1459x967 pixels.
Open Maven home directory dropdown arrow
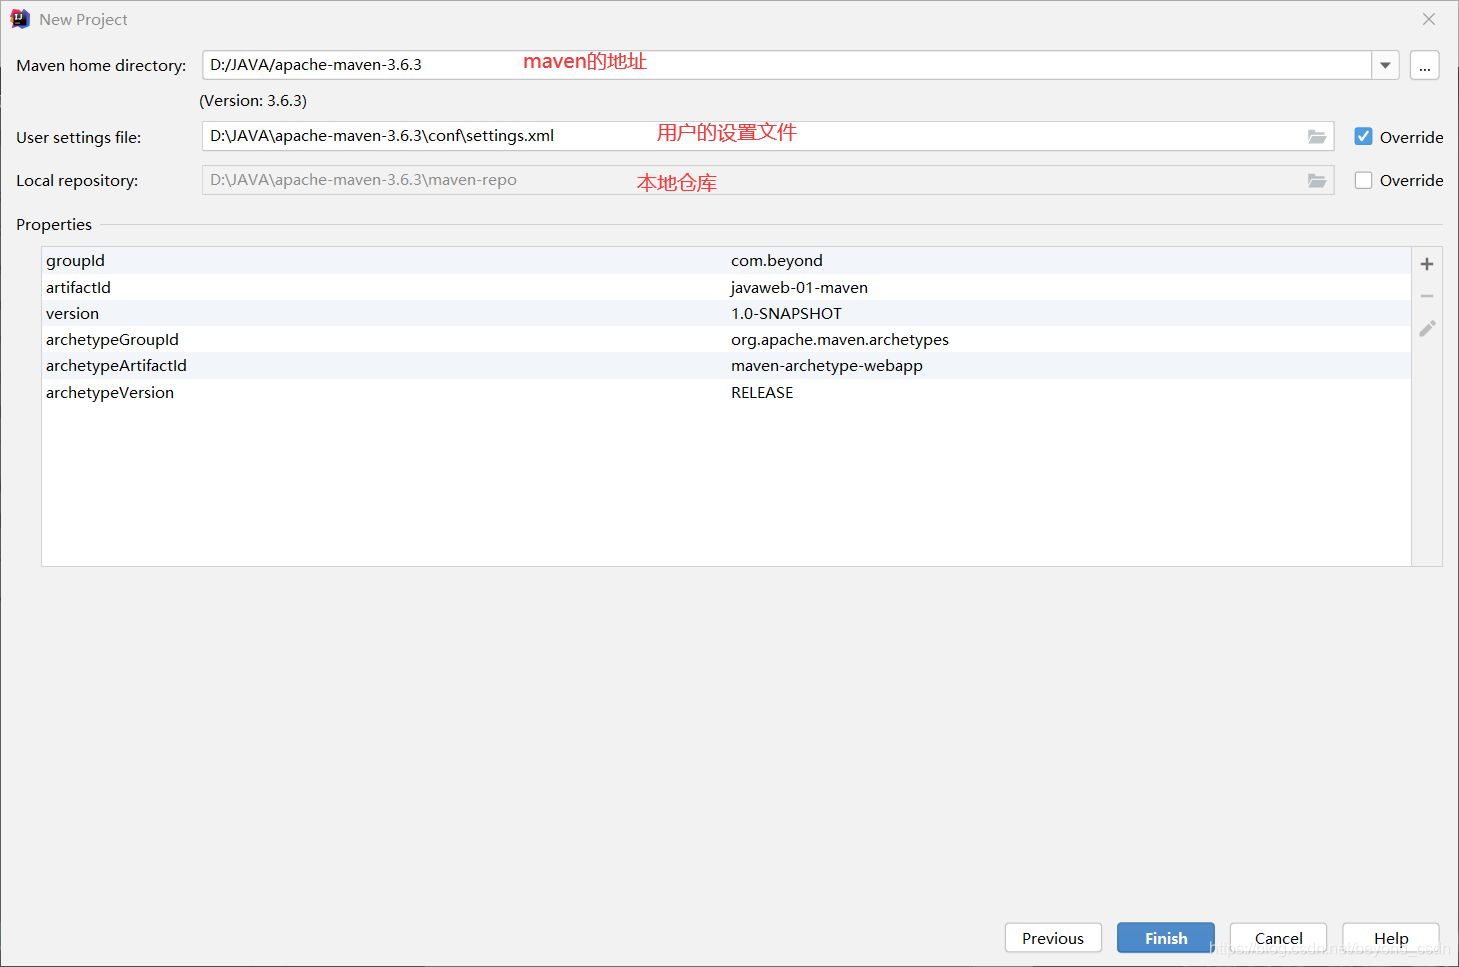tap(1385, 65)
